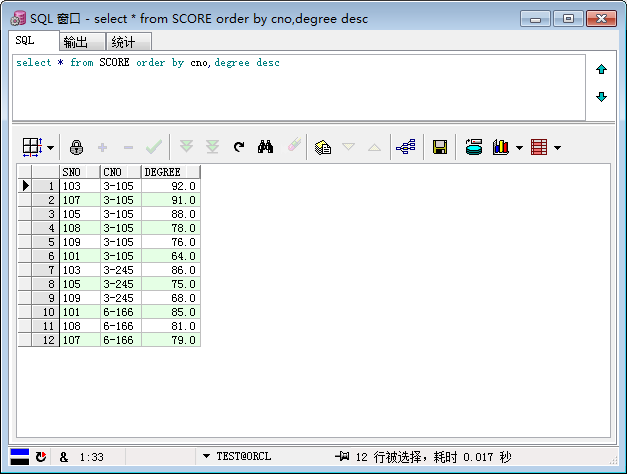Click the previous record up triangle
Screen dimensions: 627x474
tap(374, 148)
